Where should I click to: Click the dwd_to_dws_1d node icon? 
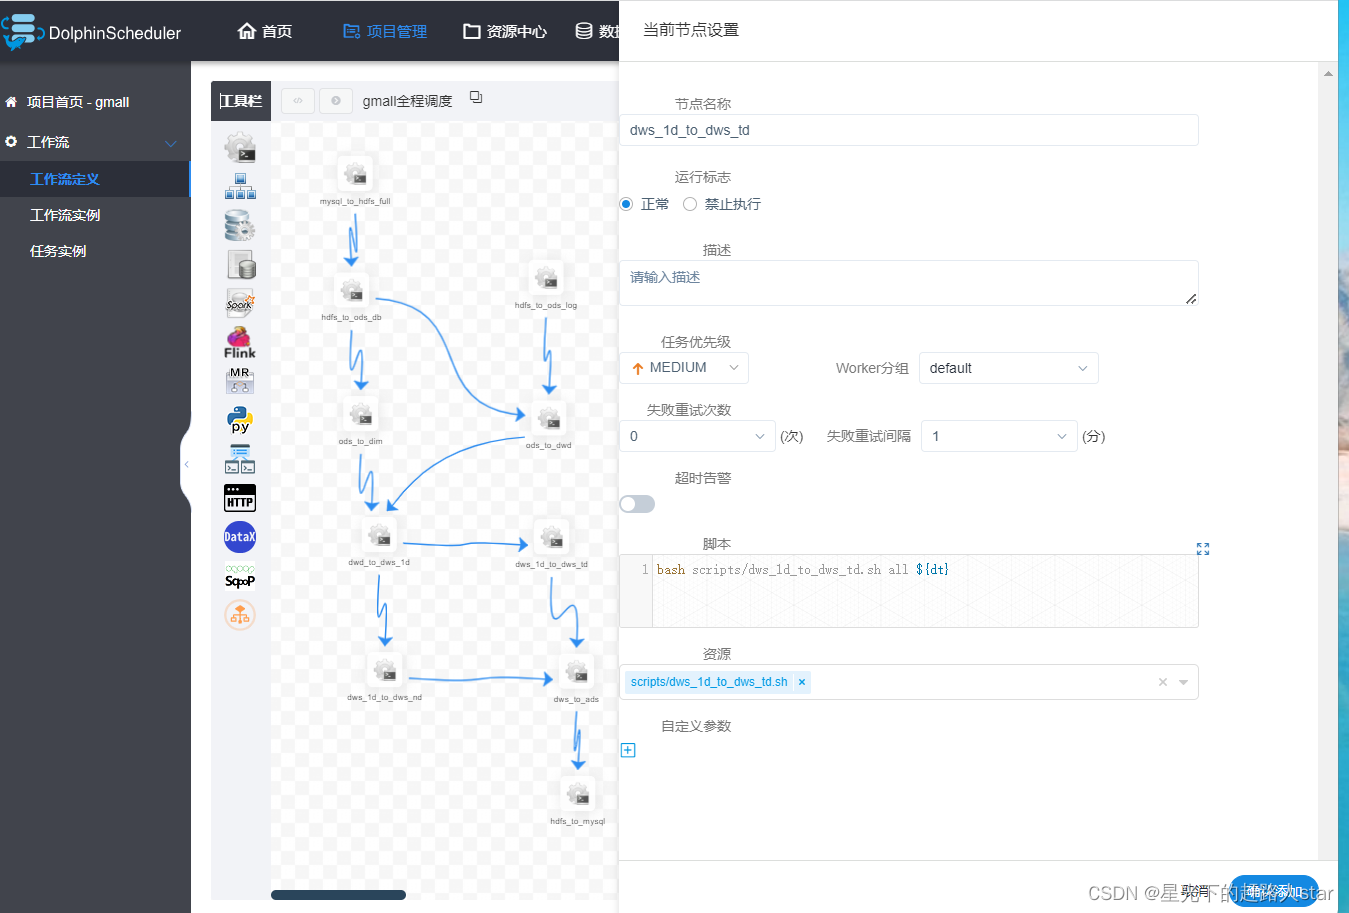[379, 536]
